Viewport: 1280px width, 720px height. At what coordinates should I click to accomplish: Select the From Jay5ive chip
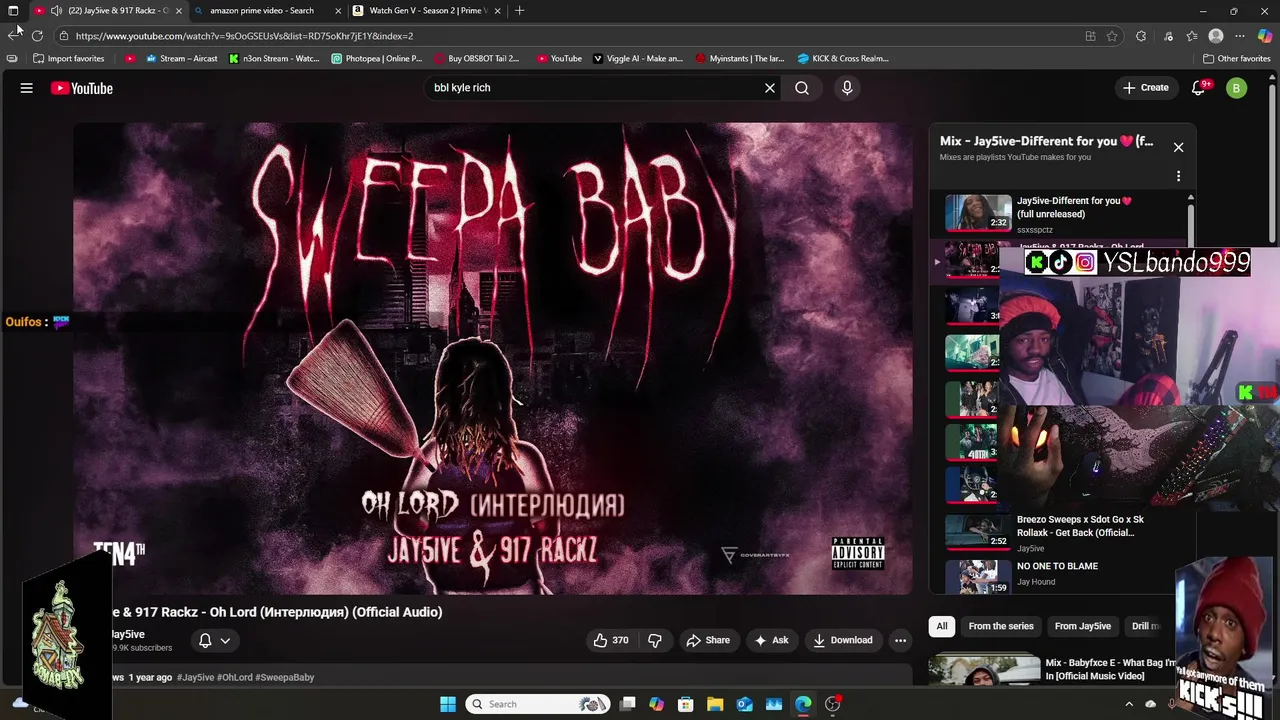(x=1083, y=626)
